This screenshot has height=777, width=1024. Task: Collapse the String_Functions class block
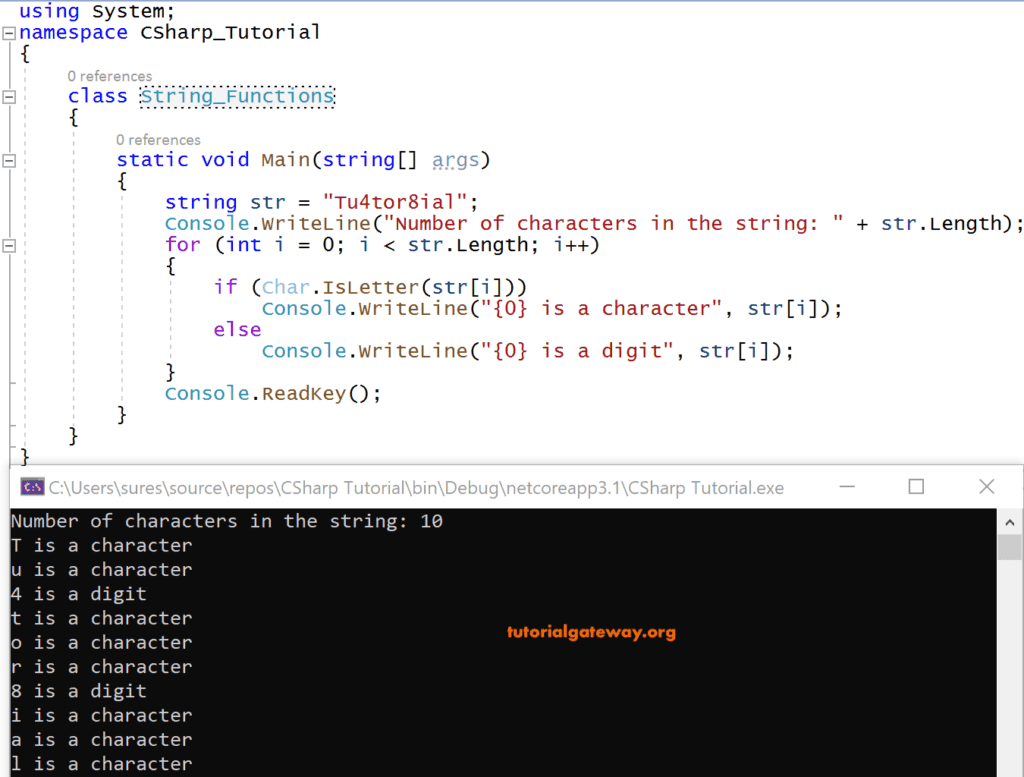tap(8, 96)
